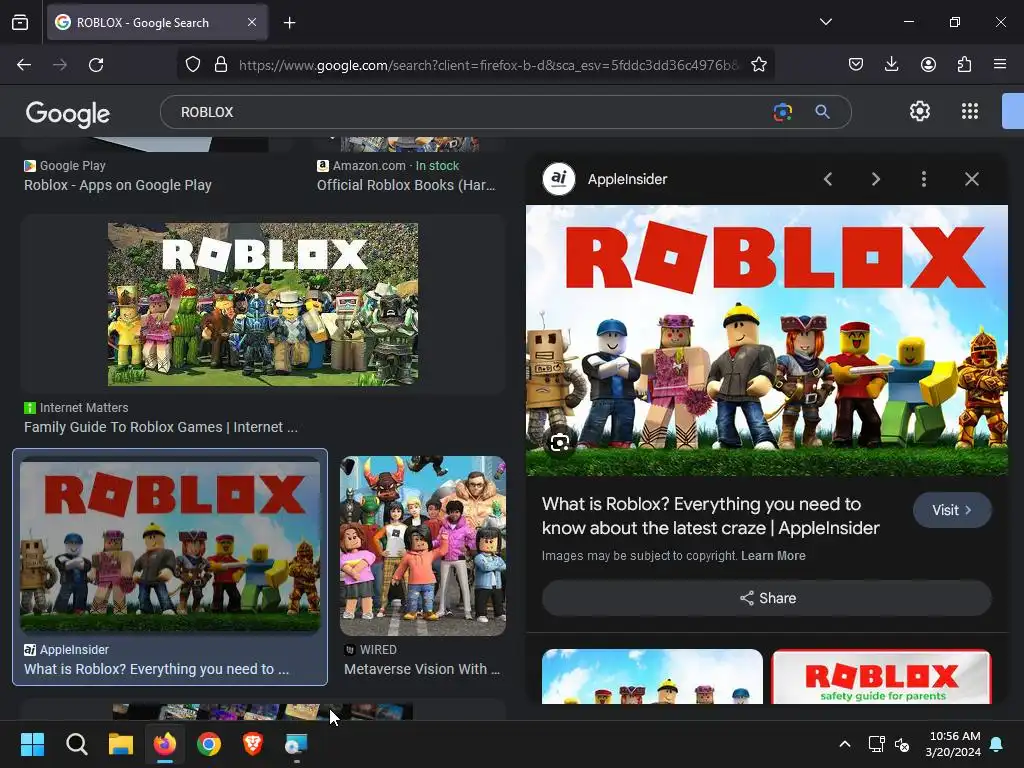This screenshot has height=768, width=1024.
Task: Select the WIRED Metaverse thumbnail
Action: (423, 546)
